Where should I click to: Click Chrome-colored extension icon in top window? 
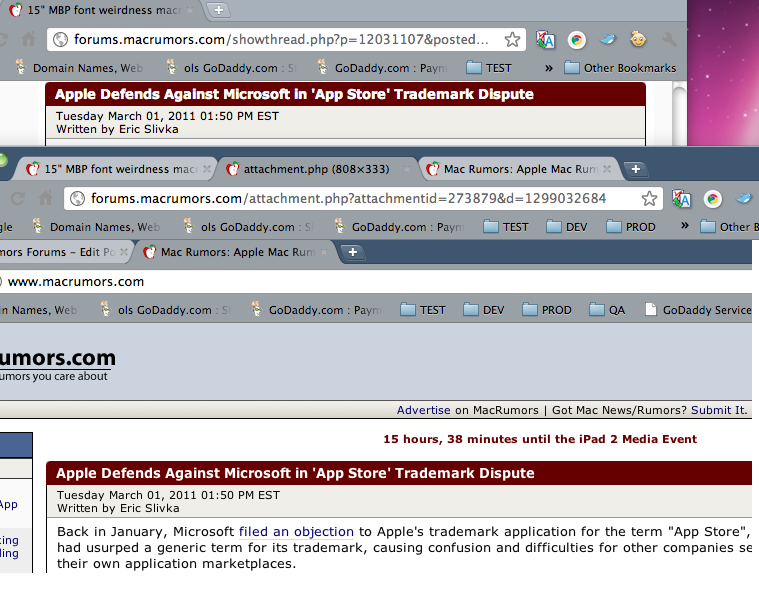point(577,40)
